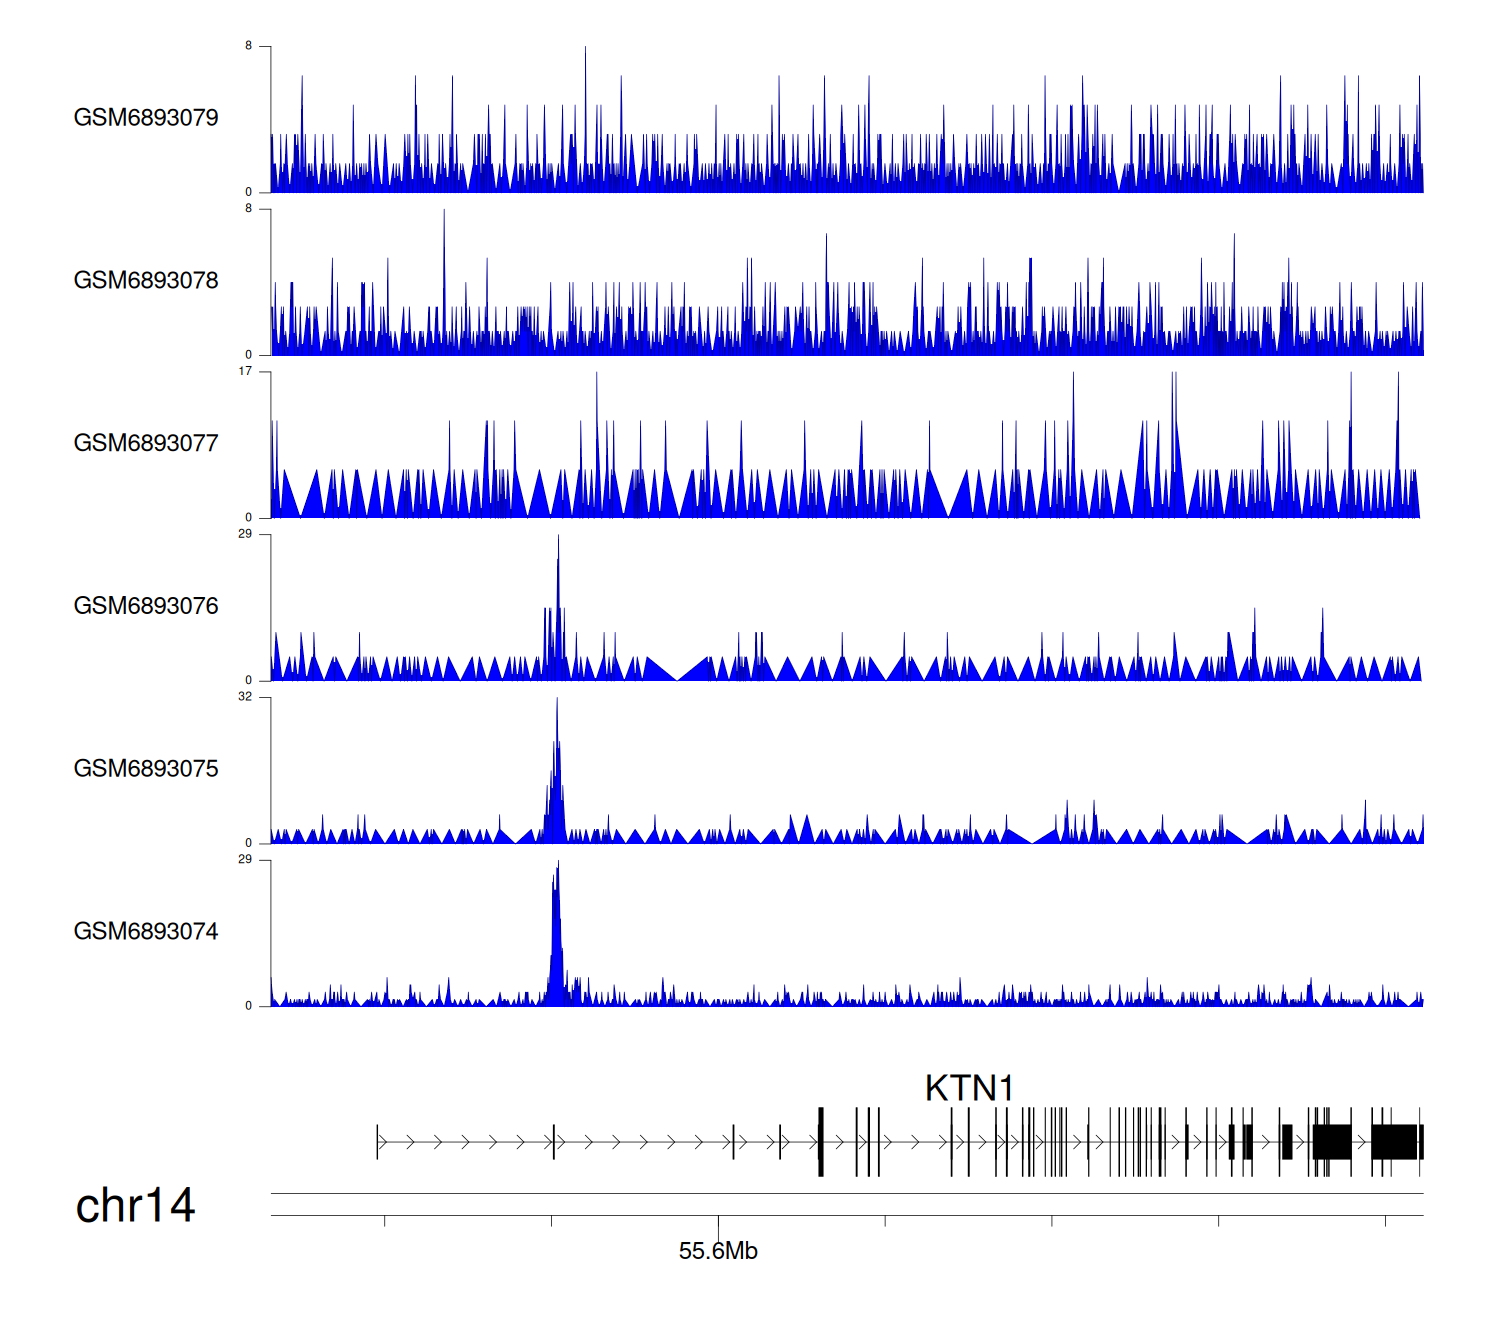1500x1320 pixels.
Task: Click y-axis maximum 8 on GSM6893079 track
Action: click(249, 46)
